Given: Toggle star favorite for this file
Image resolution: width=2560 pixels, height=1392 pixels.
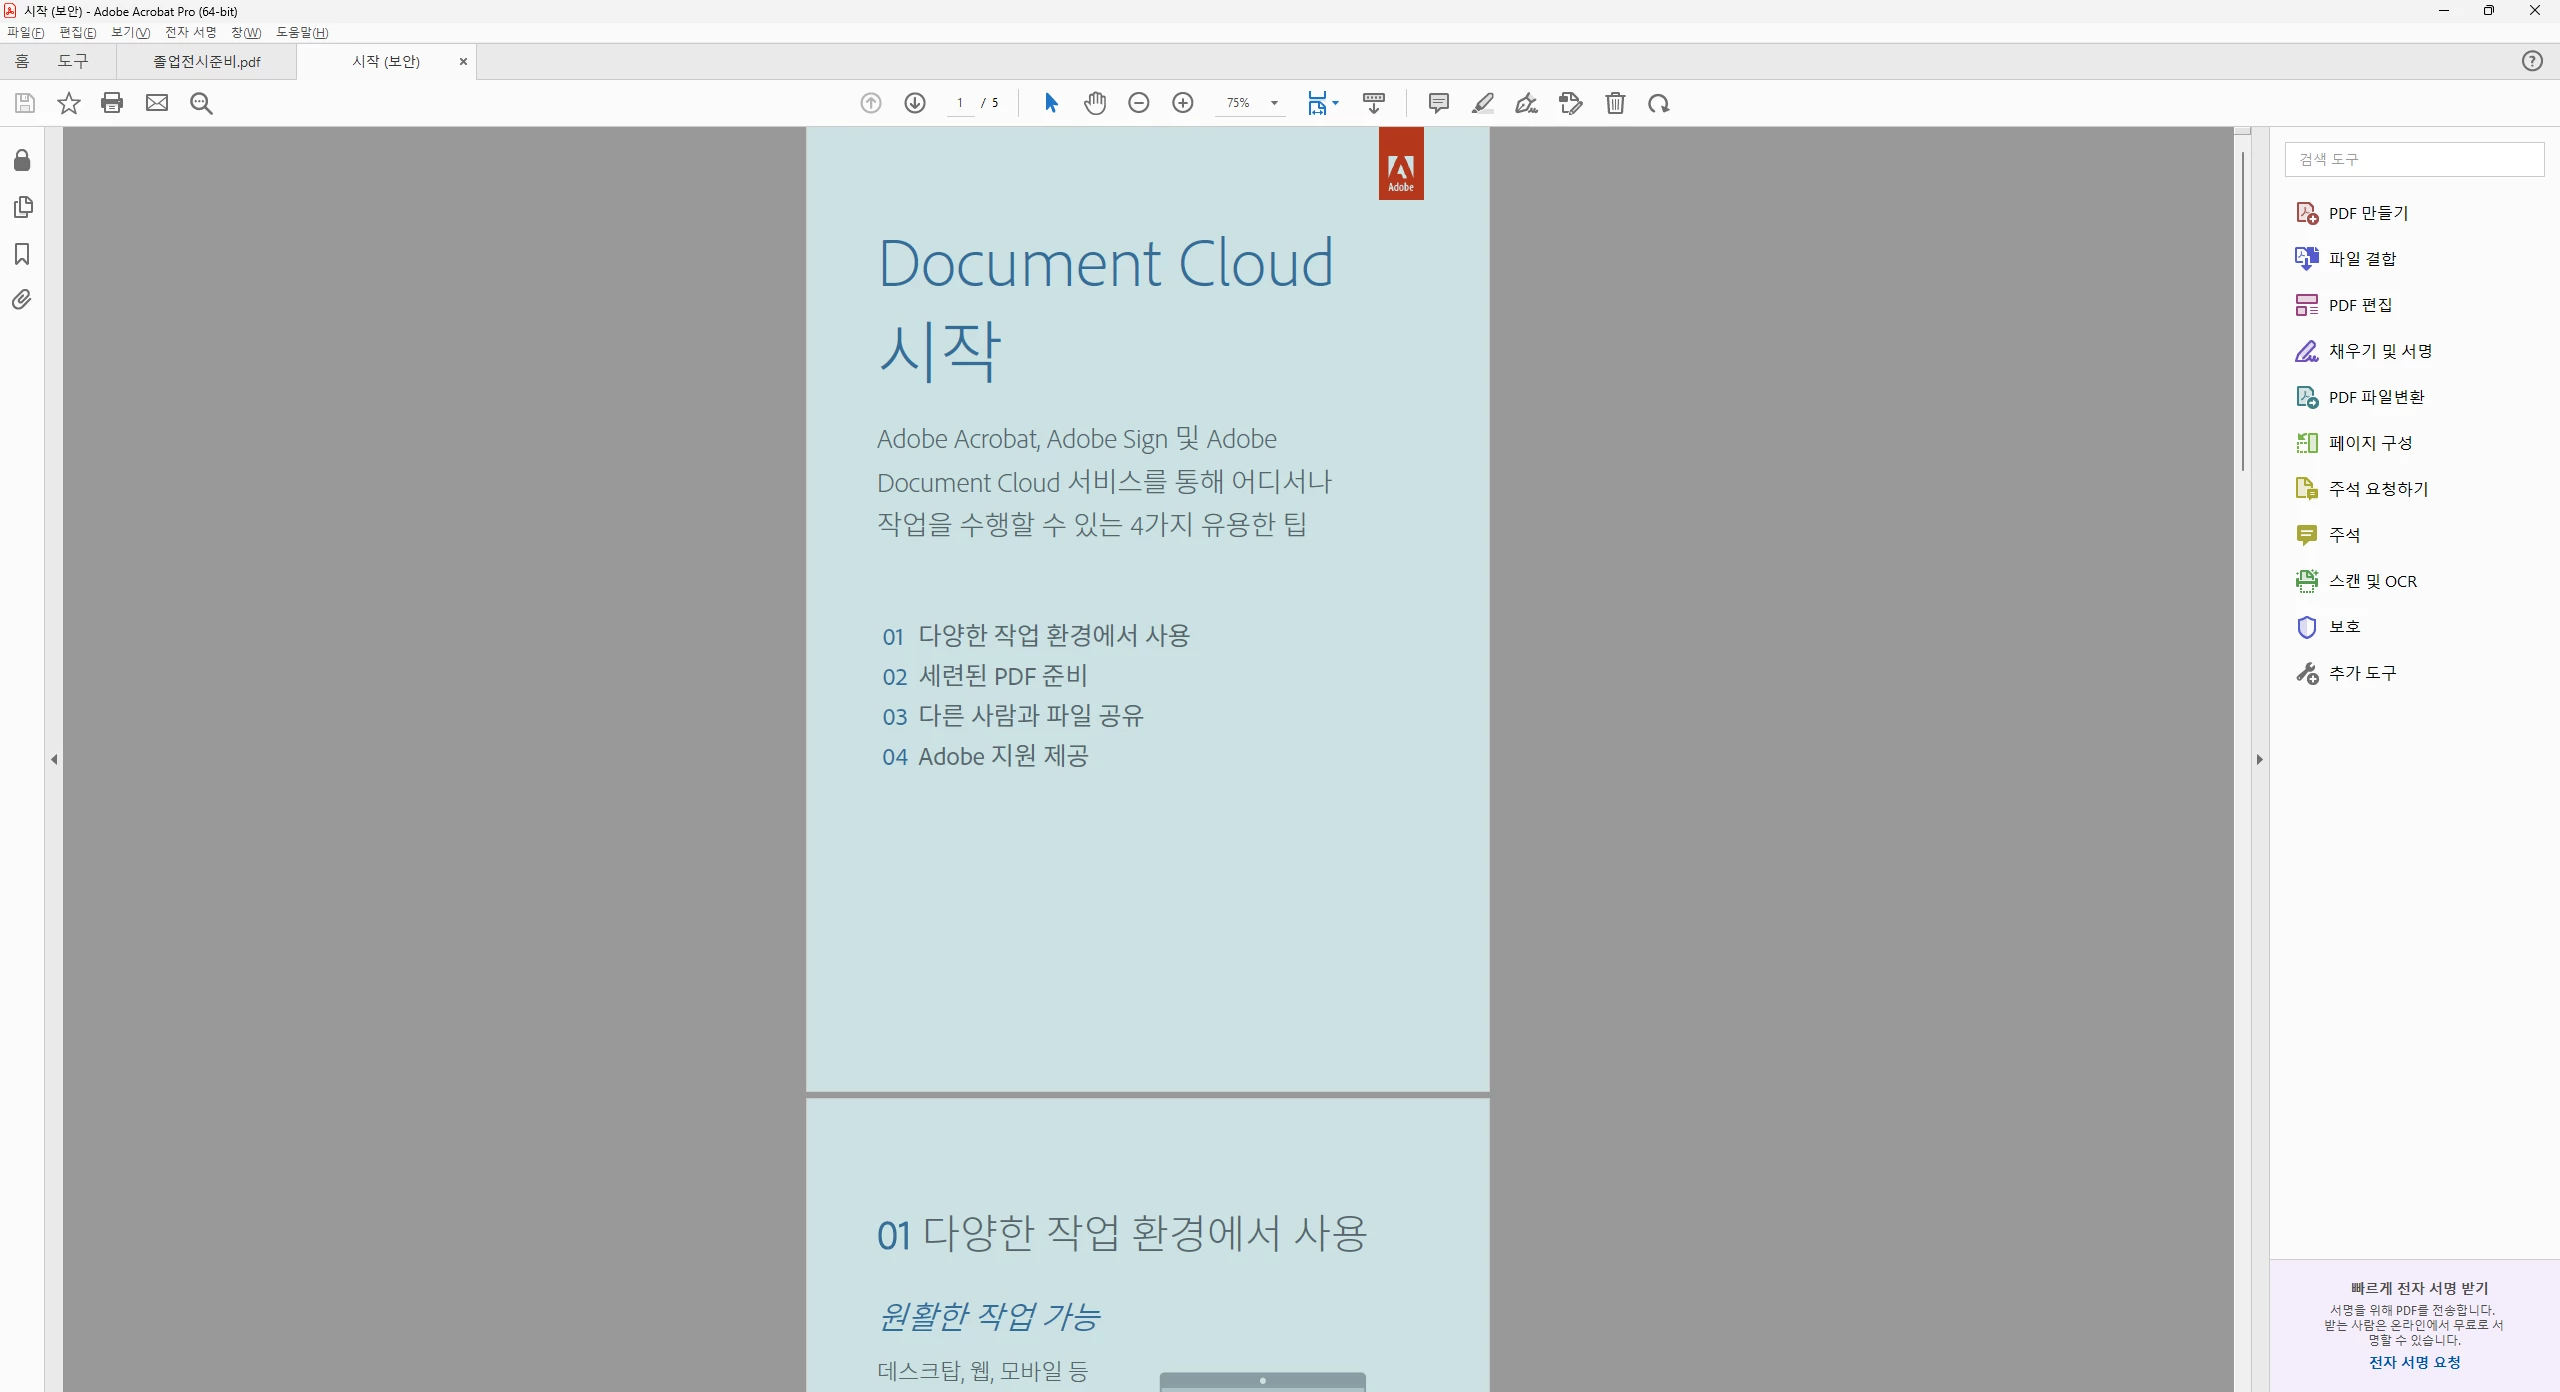Looking at the screenshot, I should click(68, 103).
